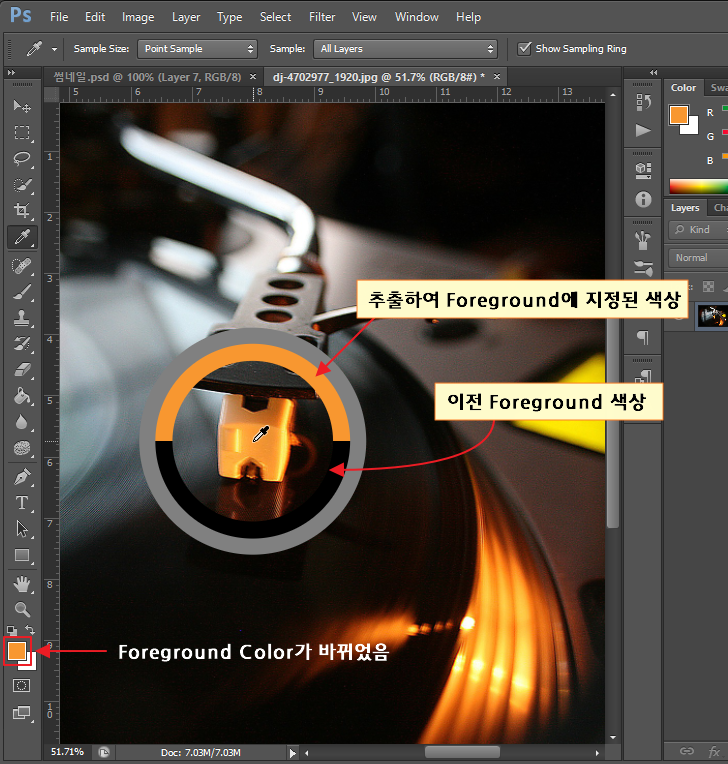Open the Sample All Layers dropdown
Viewport: 728px width, 764px height.
point(405,49)
